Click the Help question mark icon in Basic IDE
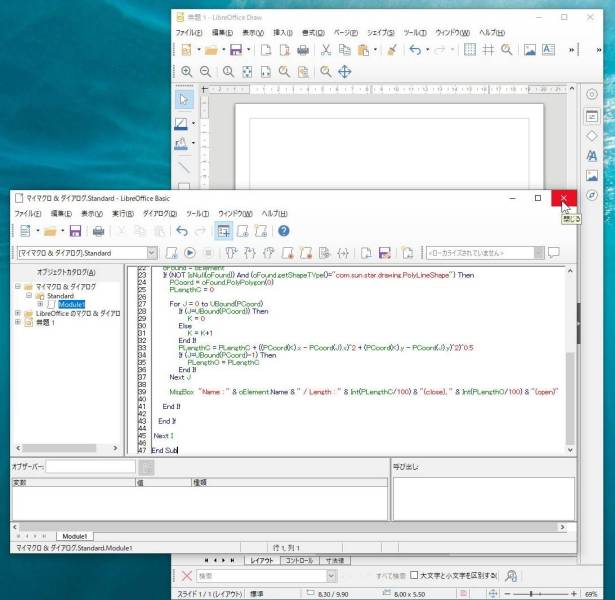 click(284, 231)
